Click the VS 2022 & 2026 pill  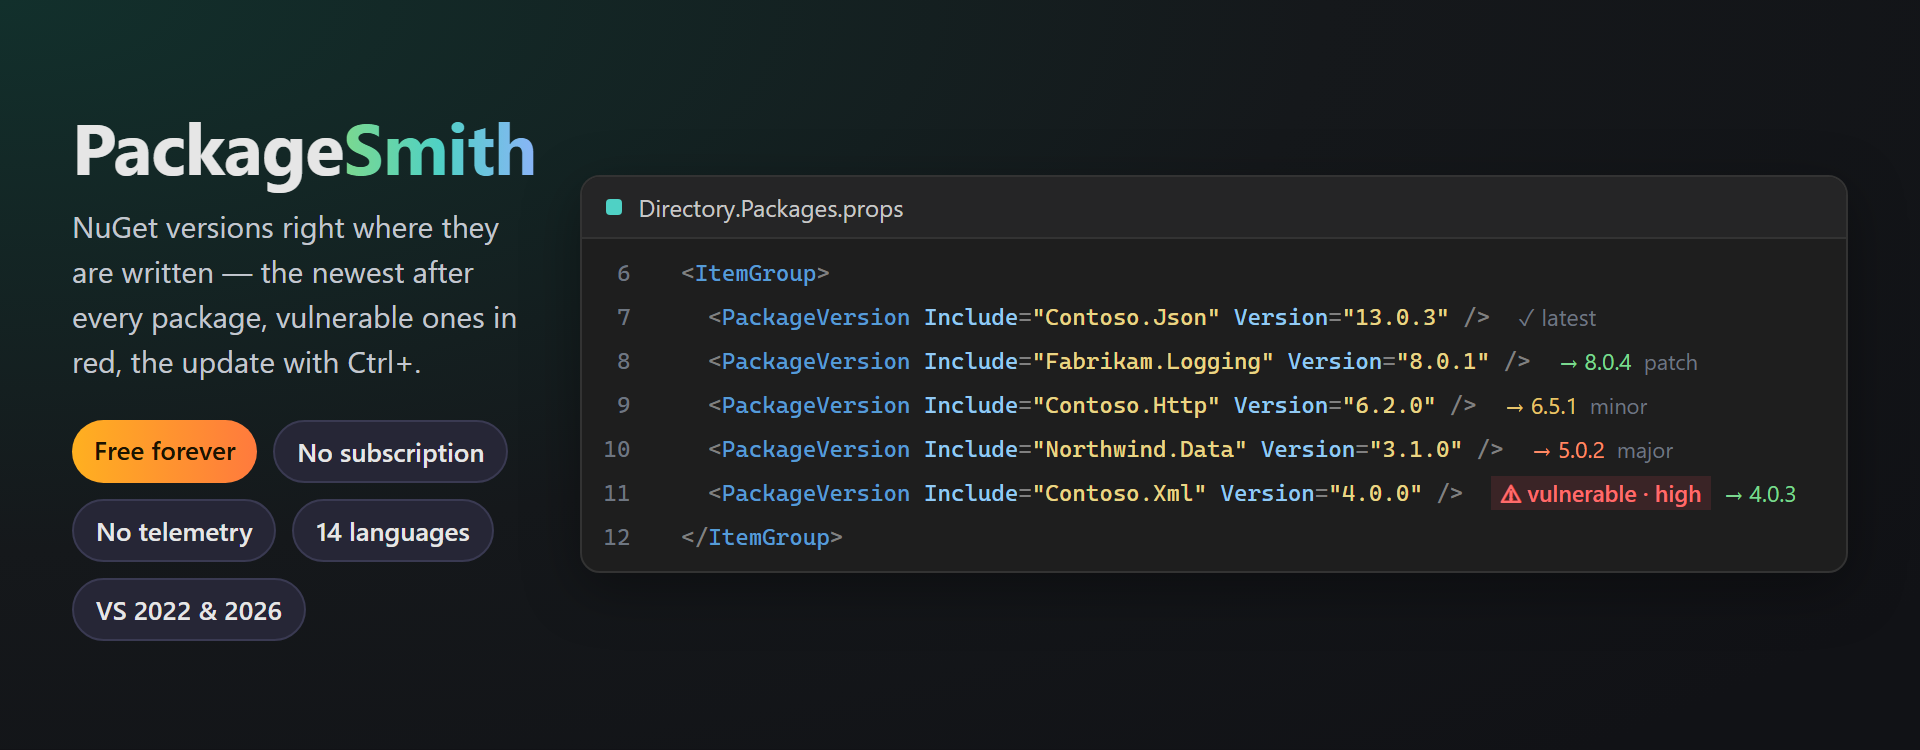(189, 610)
